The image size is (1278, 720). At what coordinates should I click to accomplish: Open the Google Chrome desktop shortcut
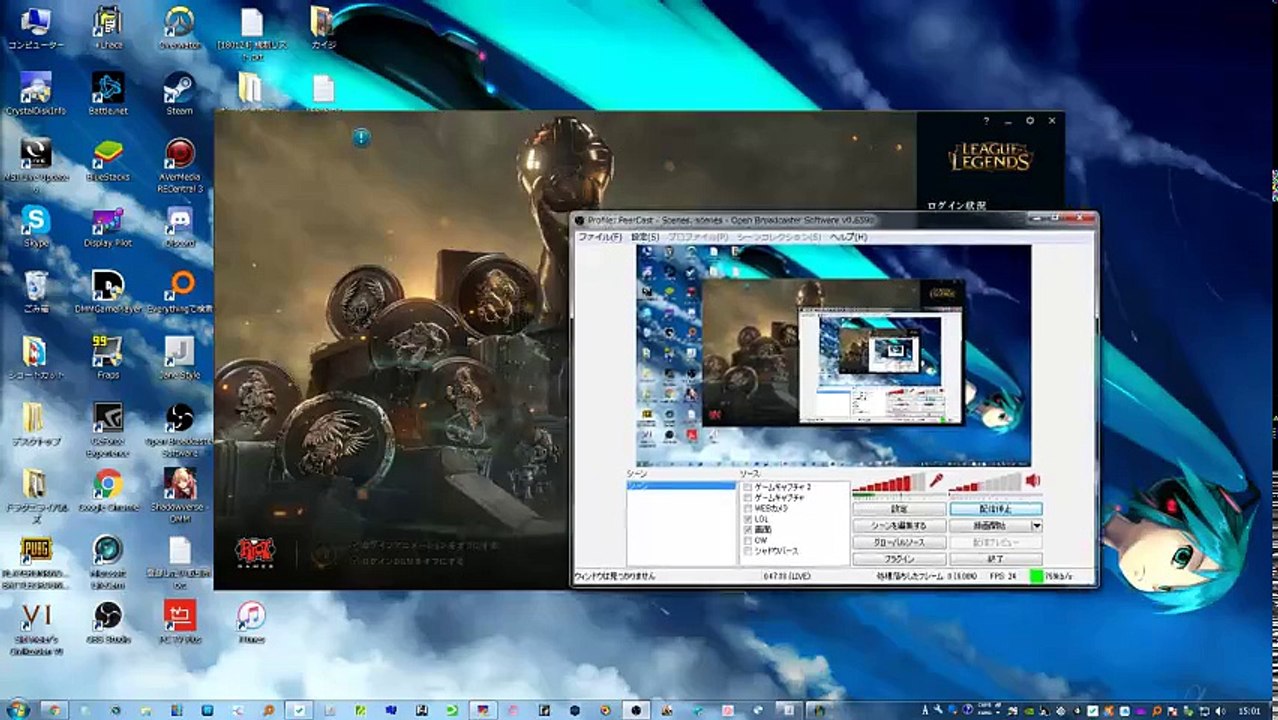108,490
